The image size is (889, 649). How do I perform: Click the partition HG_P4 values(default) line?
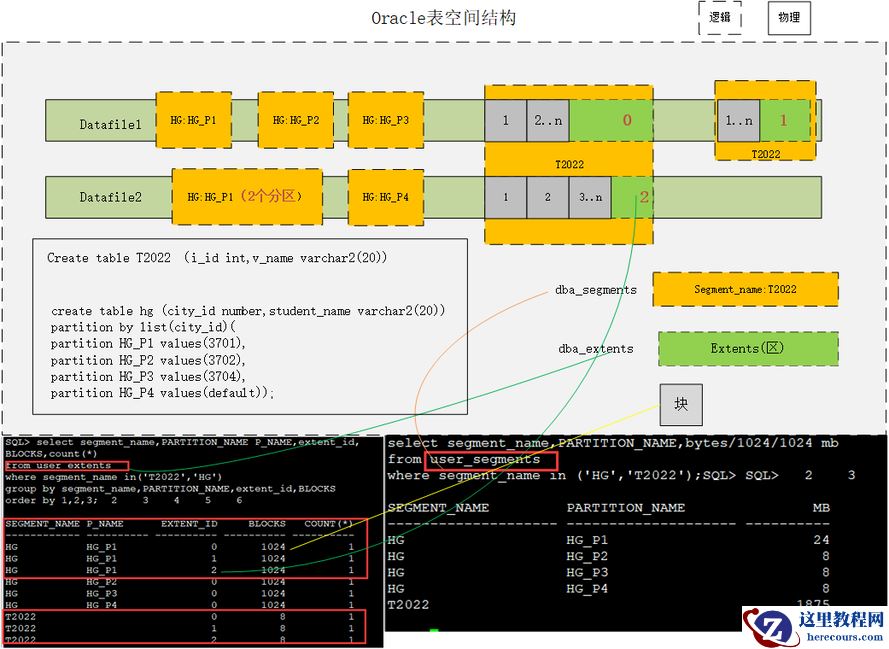pos(162,393)
